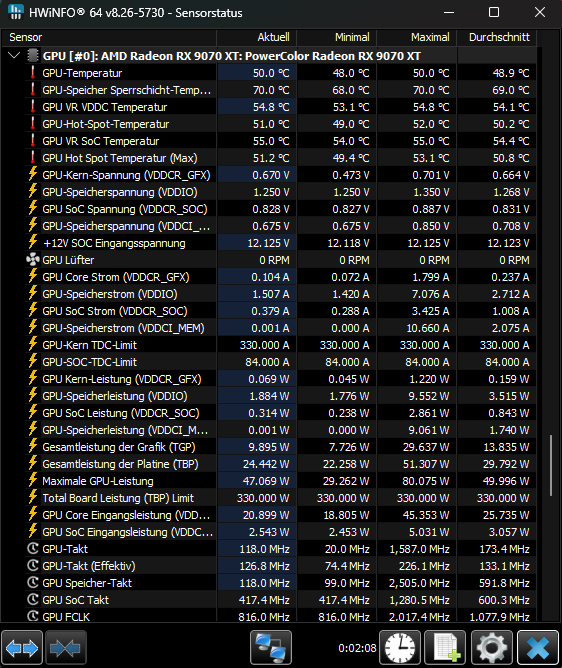Viewport: 562px width, 668px height.
Task: Open the network remote monitoring button
Action: tap(271, 648)
